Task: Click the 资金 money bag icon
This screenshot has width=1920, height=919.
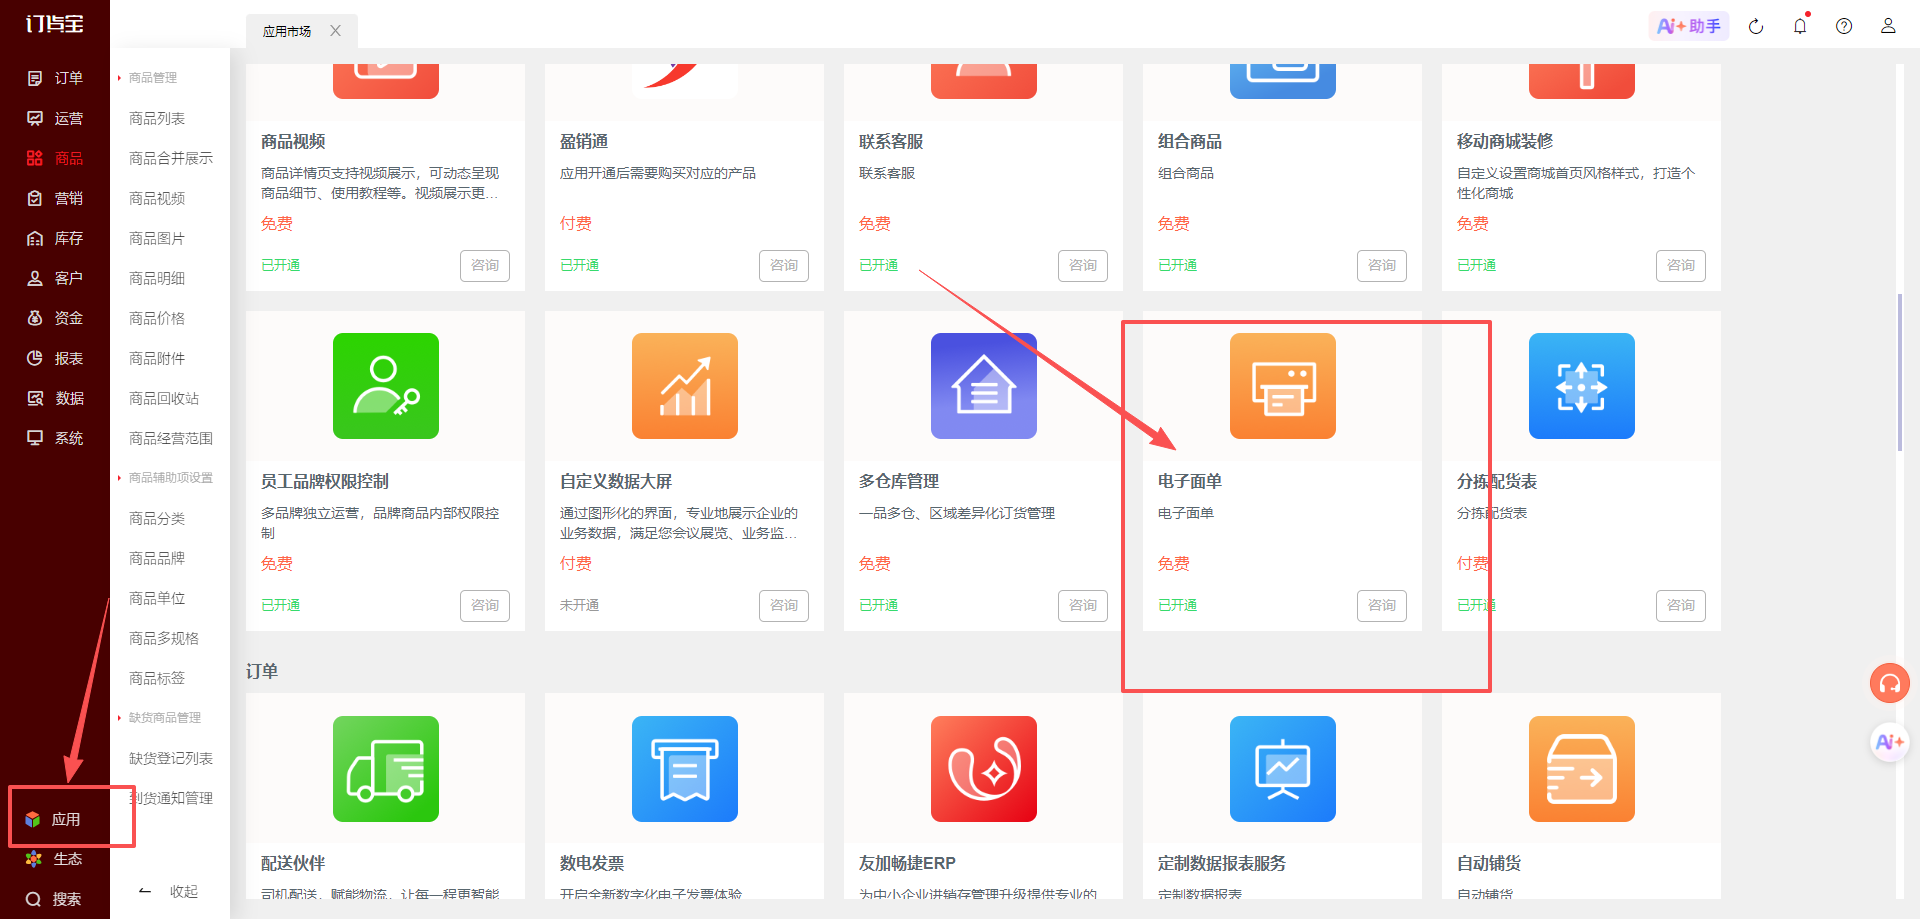Action: coord(35,318)
